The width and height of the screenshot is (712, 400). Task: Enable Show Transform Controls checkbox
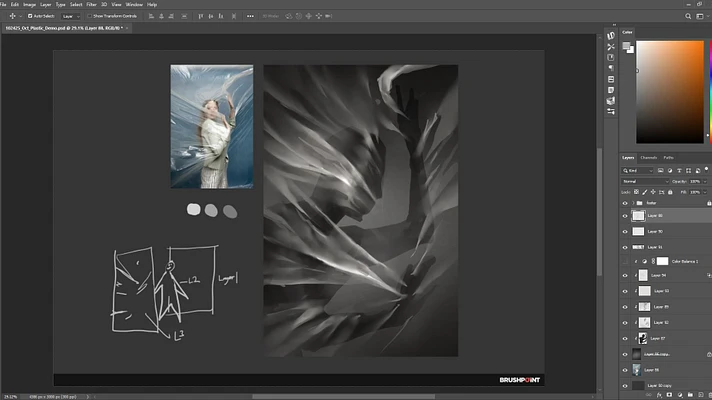tap(89, 16)
